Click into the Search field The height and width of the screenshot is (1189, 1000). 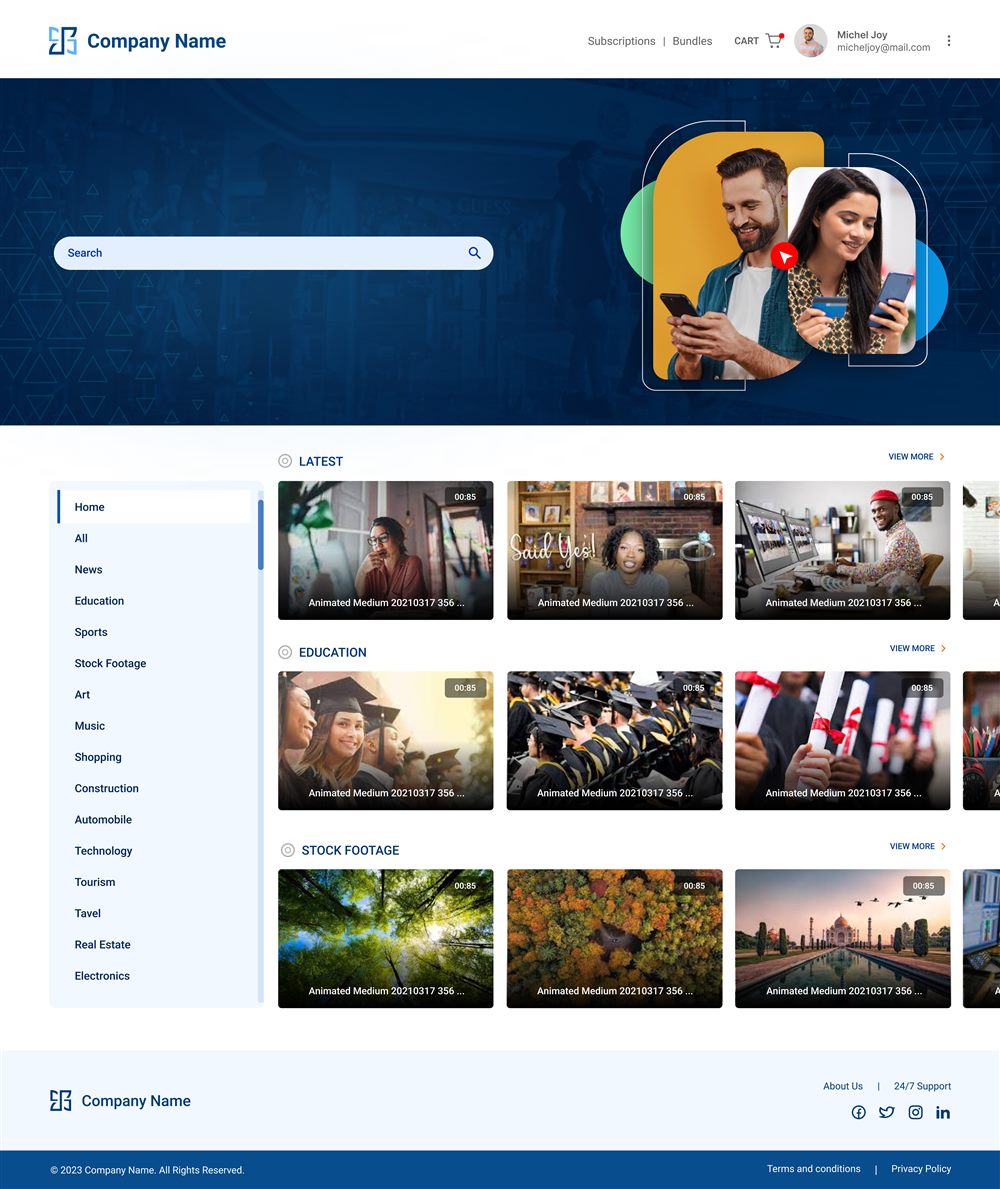274,253
